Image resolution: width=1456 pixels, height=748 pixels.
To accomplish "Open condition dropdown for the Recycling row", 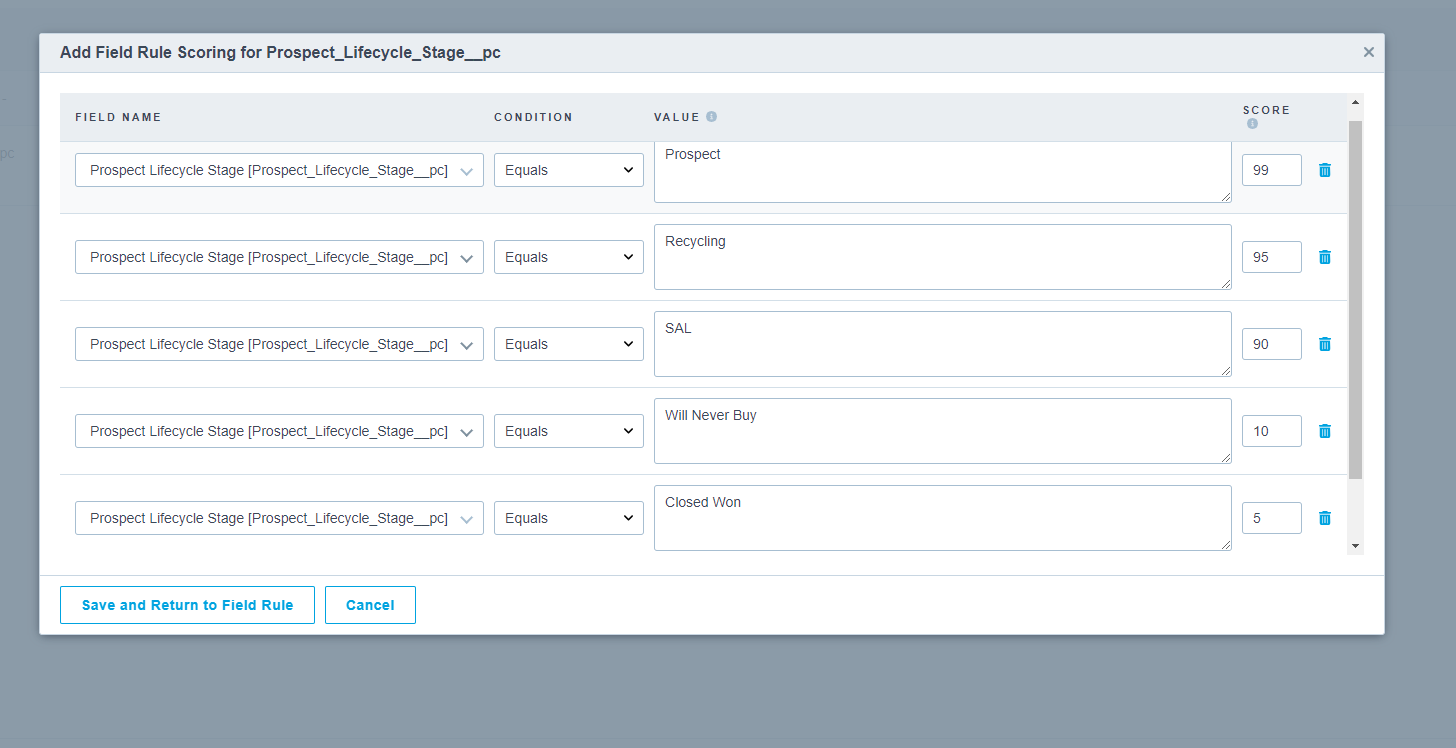I will point(568,257).
